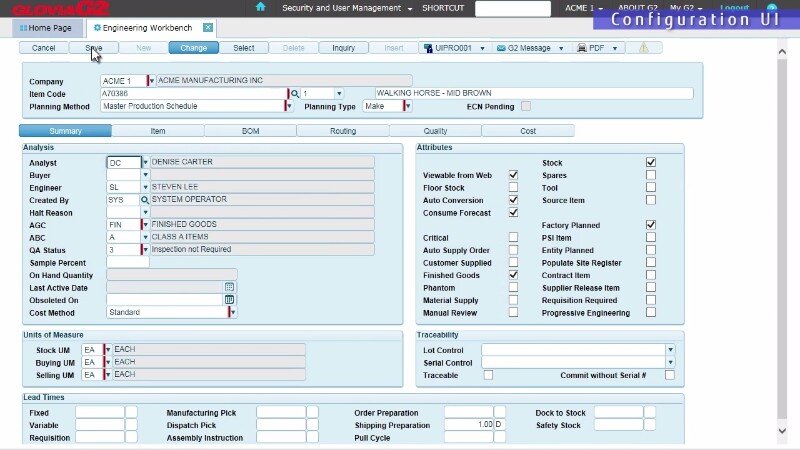Open the PDF printer toolbar button
The height and width of the screenshot is (450, 800).
[598, 47]
